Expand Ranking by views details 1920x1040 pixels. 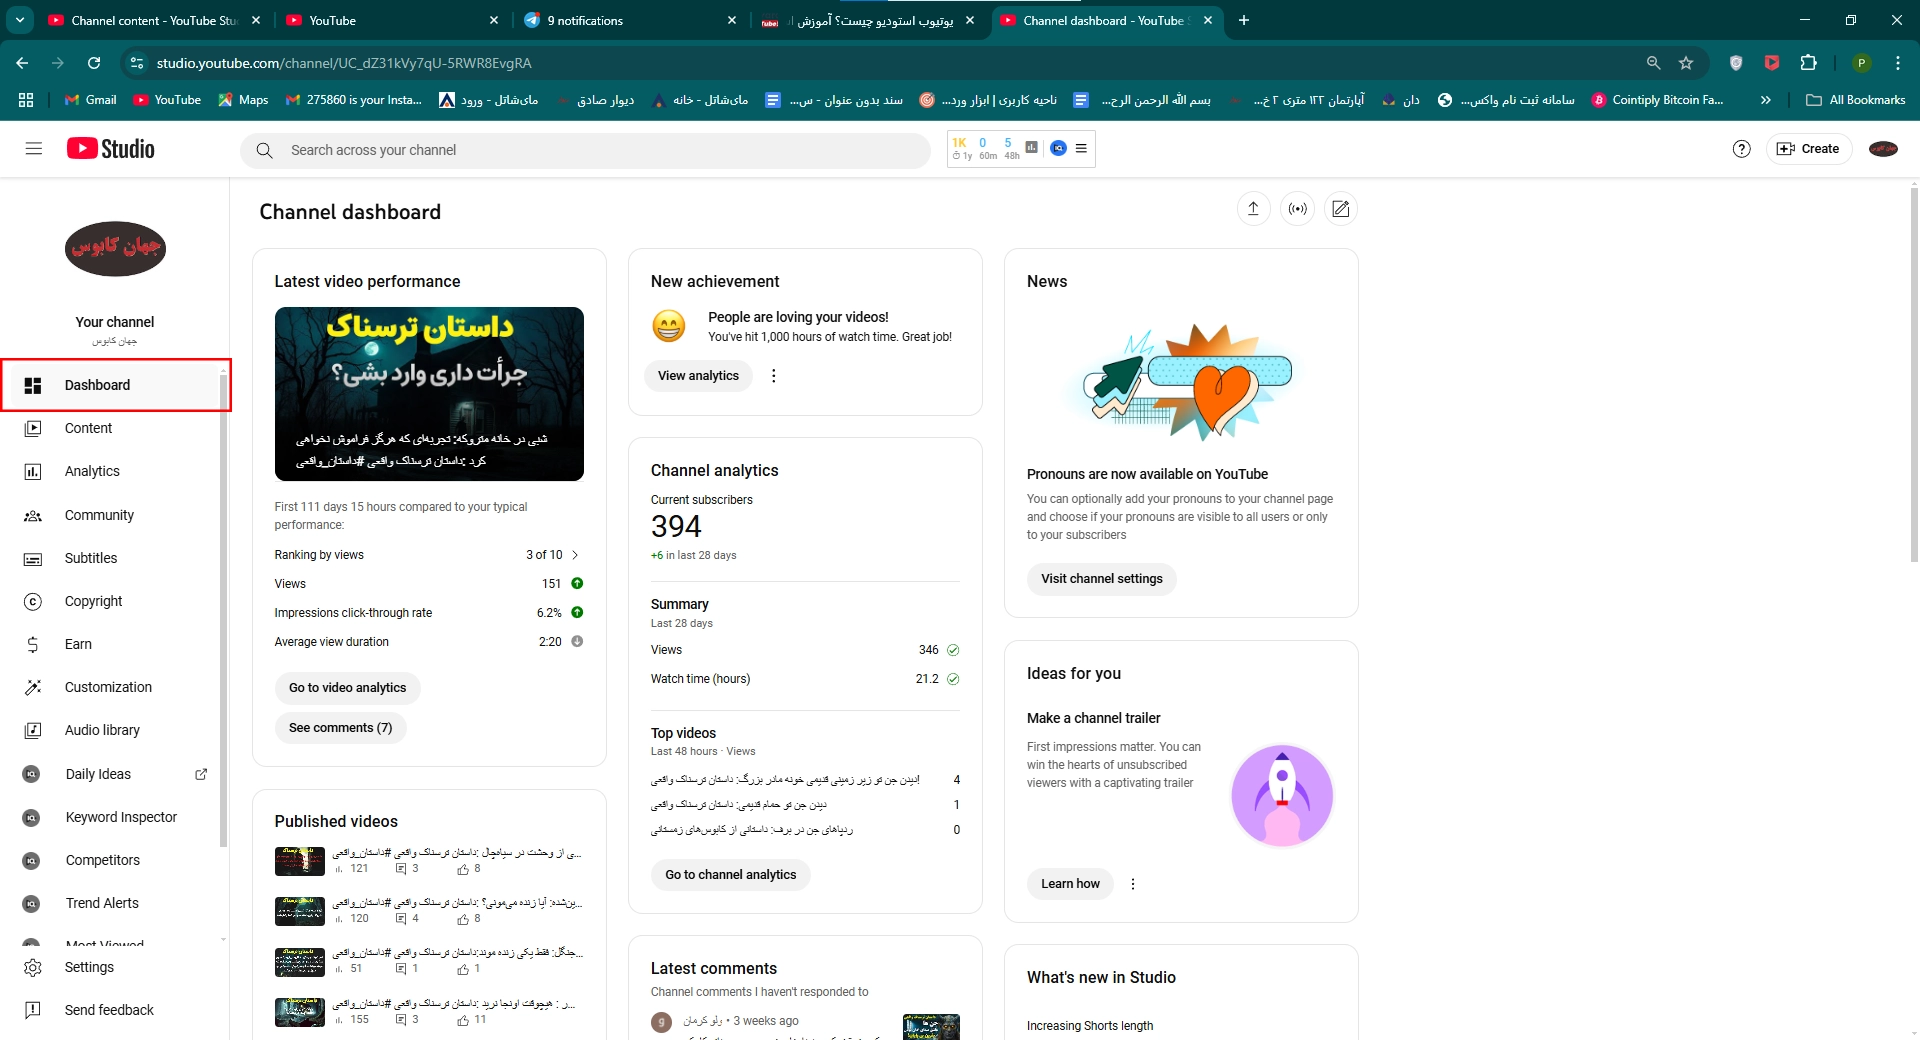(x=578, y=555)
